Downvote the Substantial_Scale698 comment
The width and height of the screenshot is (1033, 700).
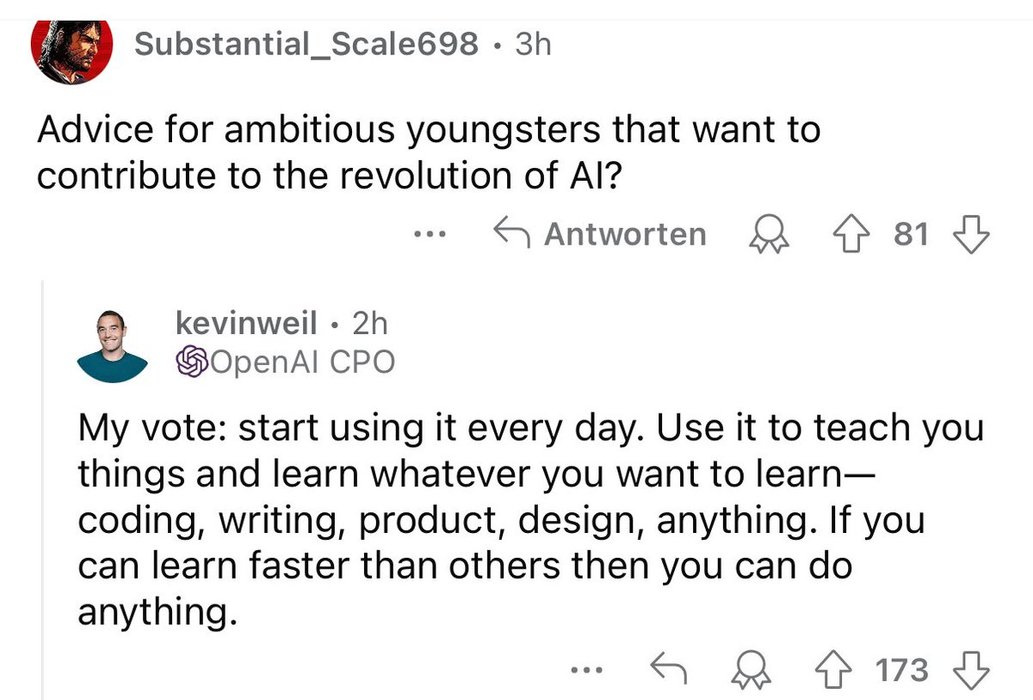point(970,235)
